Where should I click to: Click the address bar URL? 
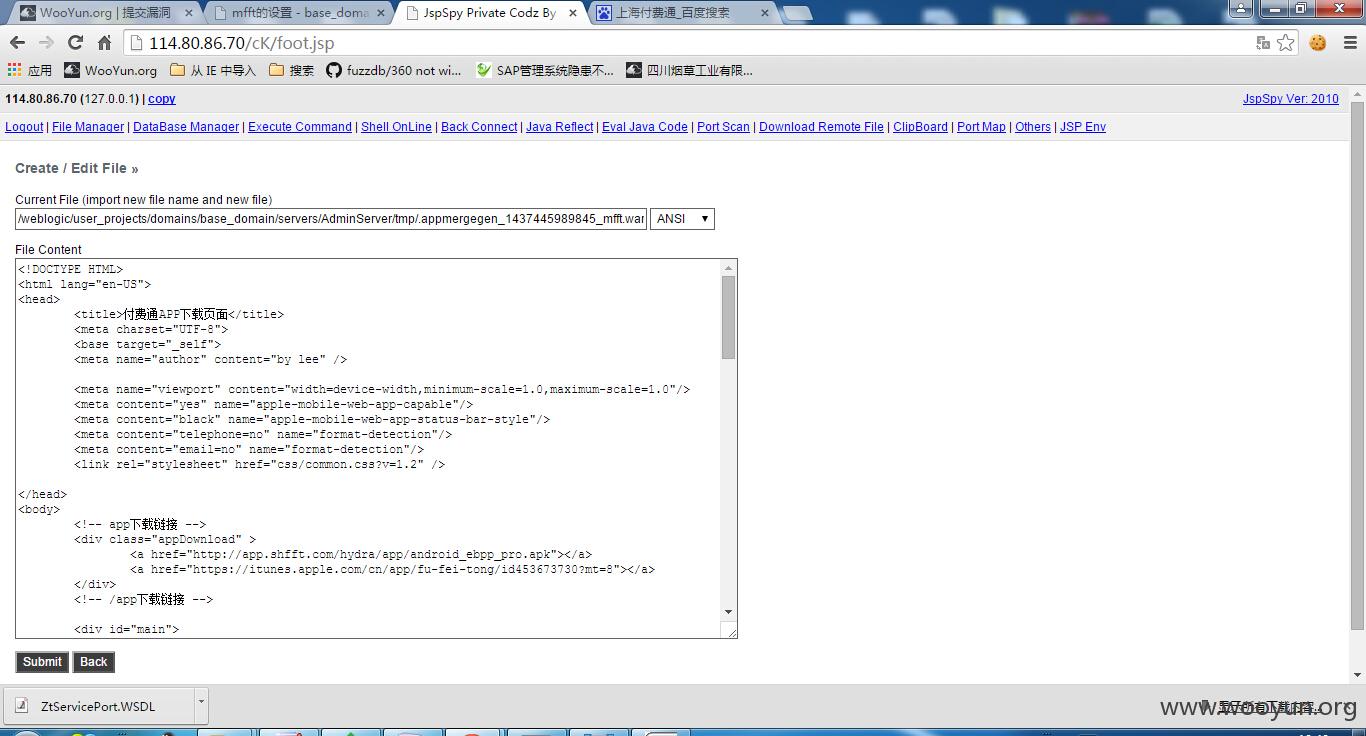click(x=241, y=43)
